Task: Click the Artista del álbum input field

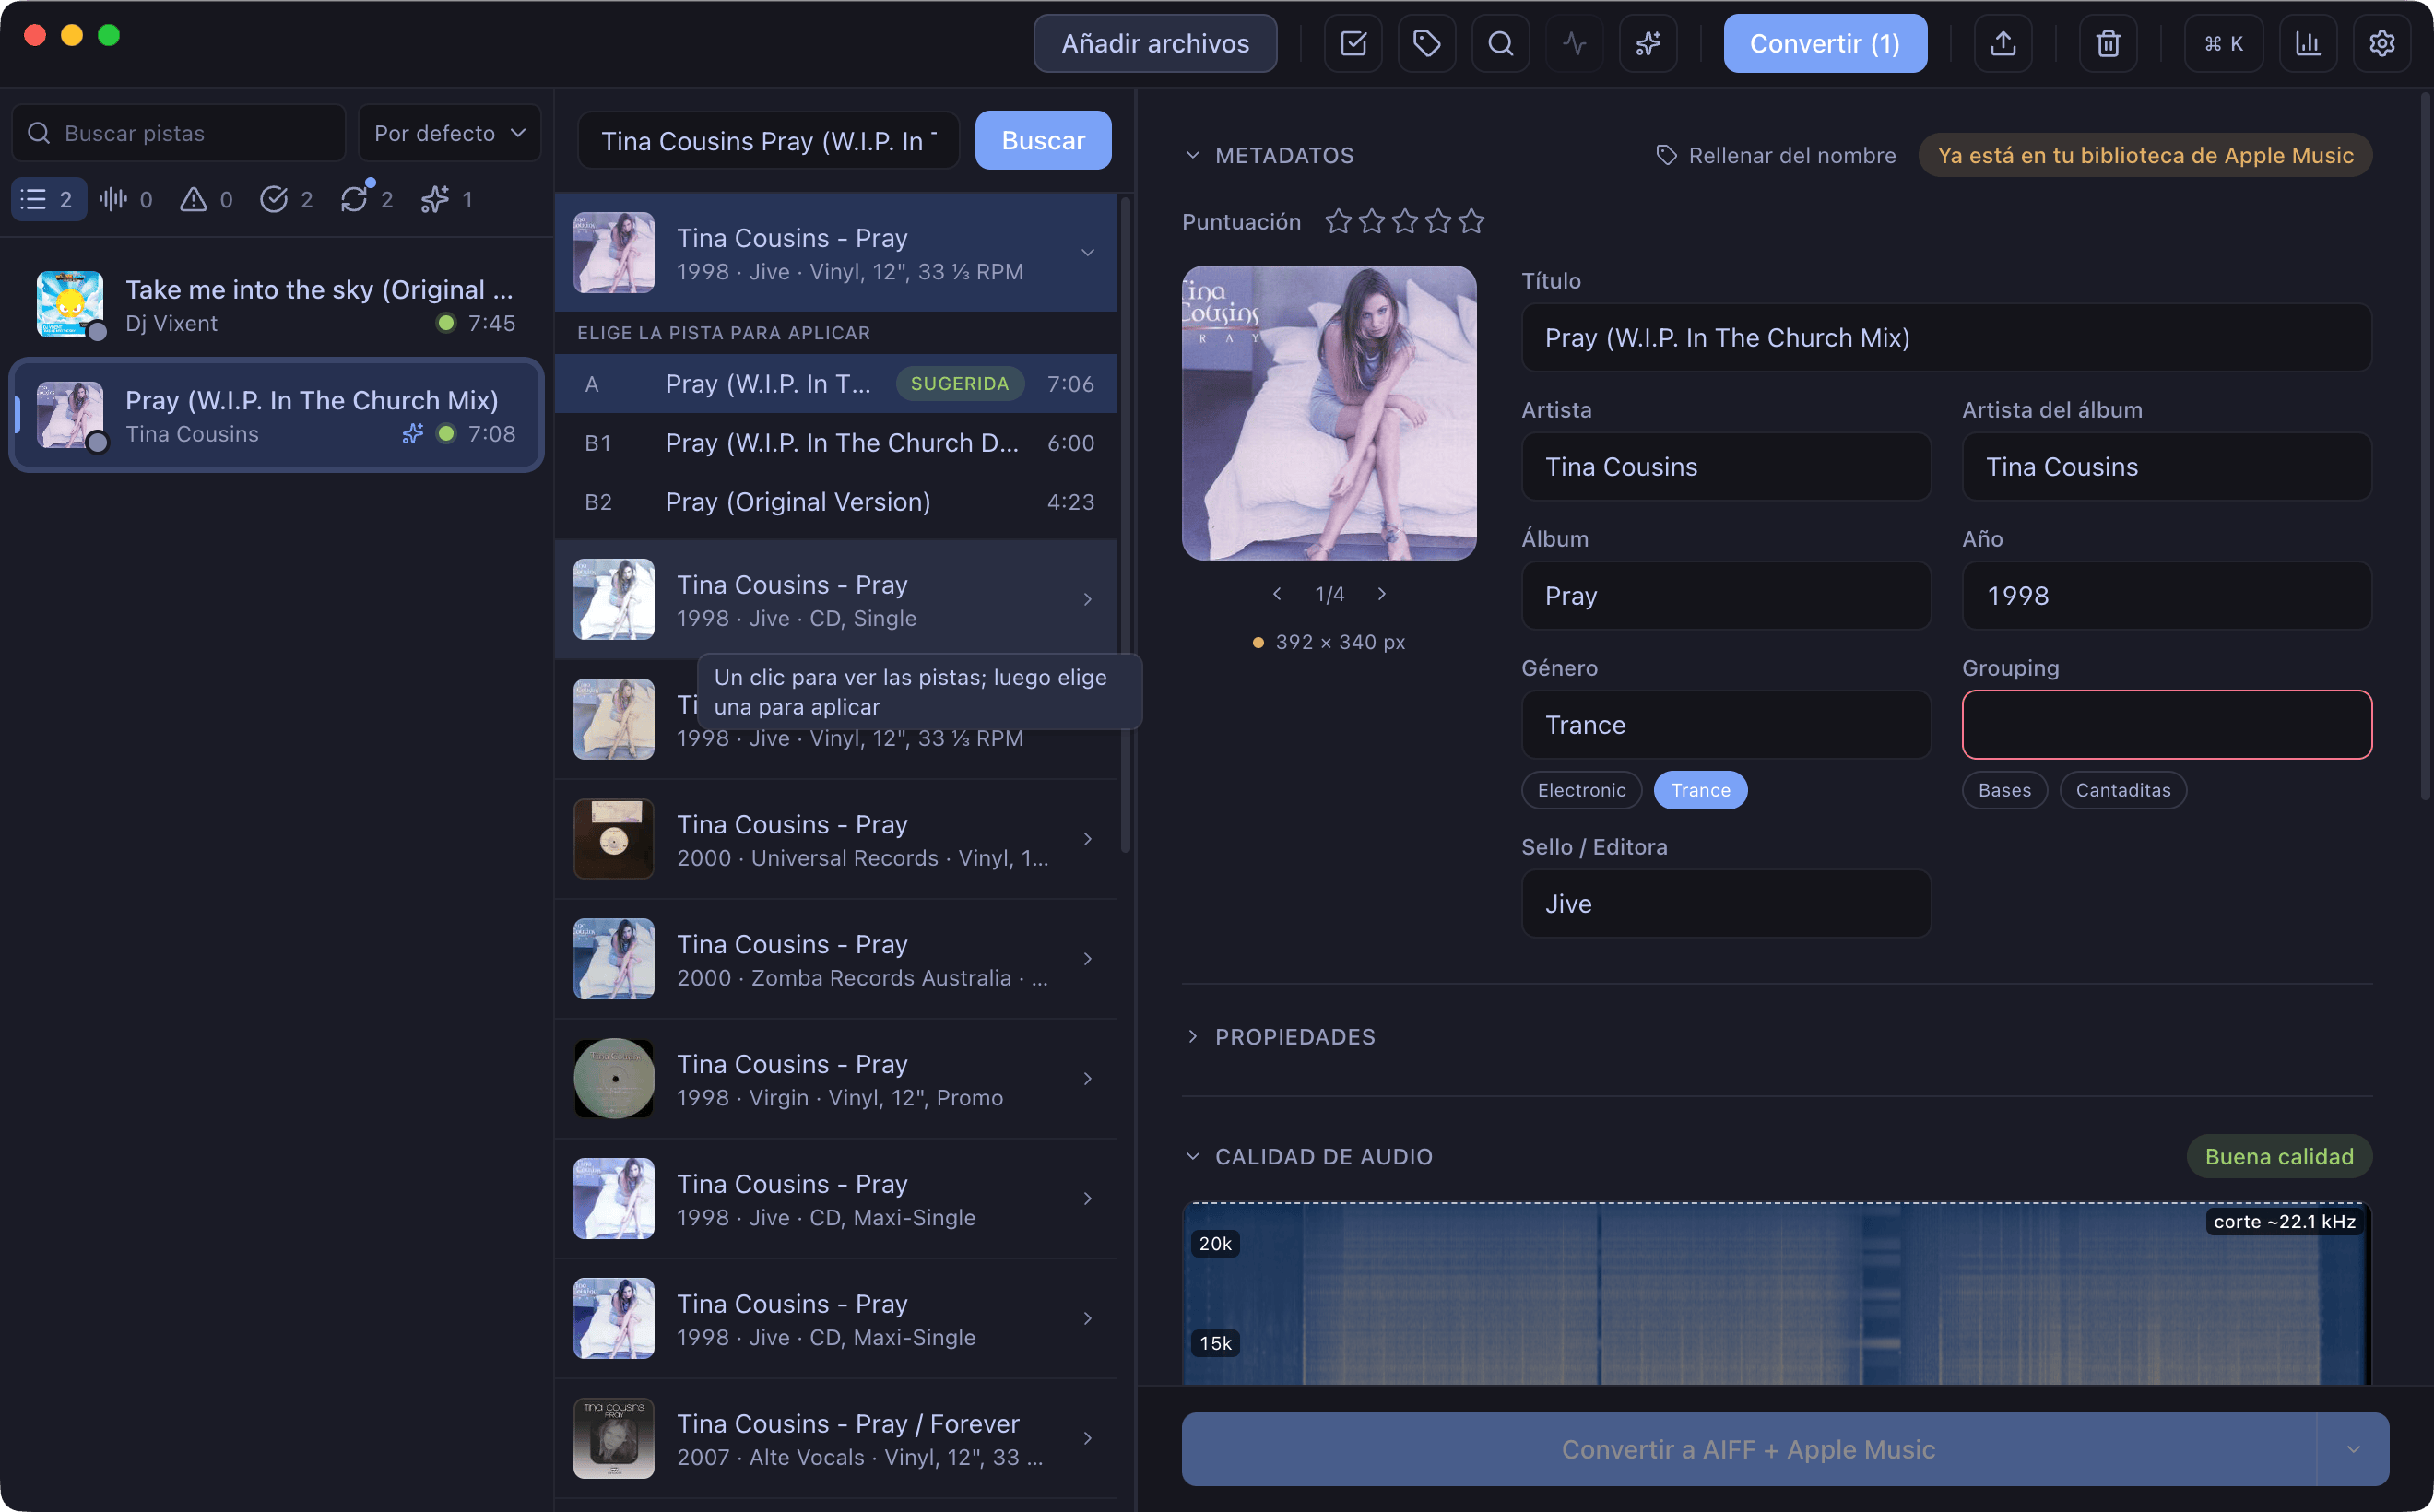Action: point(2167,467)
